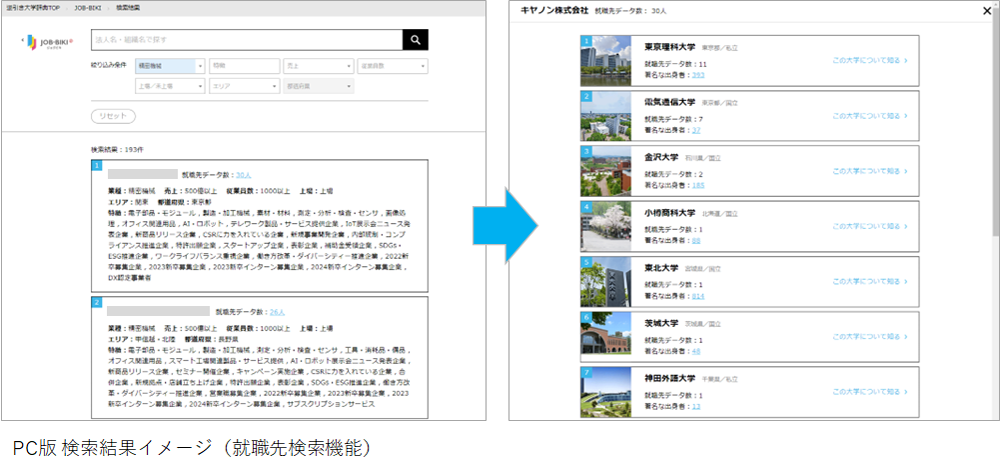Click the 東京理科大学 campus thumbnail

[x=606, y=61]
